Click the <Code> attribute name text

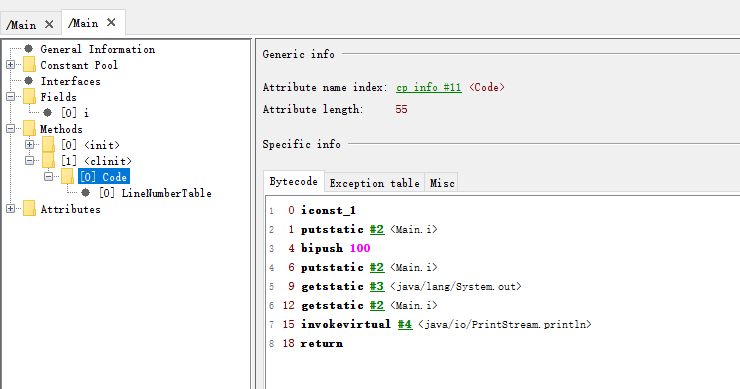coord(487,87)
